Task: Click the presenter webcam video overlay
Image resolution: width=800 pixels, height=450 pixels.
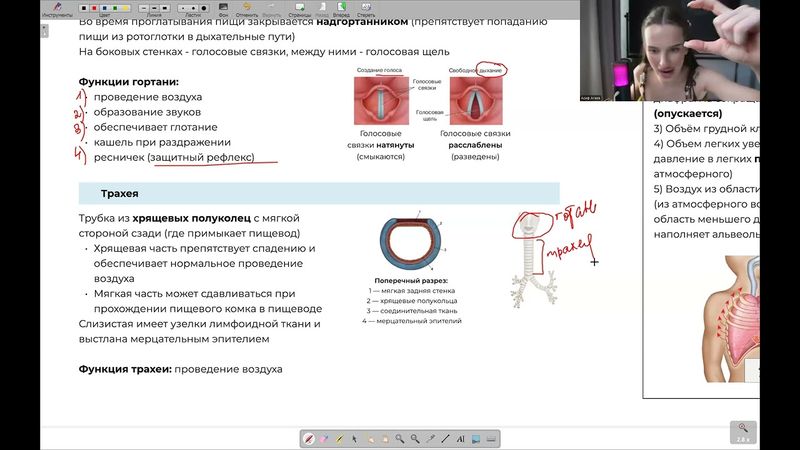Action: click(669, 50)
